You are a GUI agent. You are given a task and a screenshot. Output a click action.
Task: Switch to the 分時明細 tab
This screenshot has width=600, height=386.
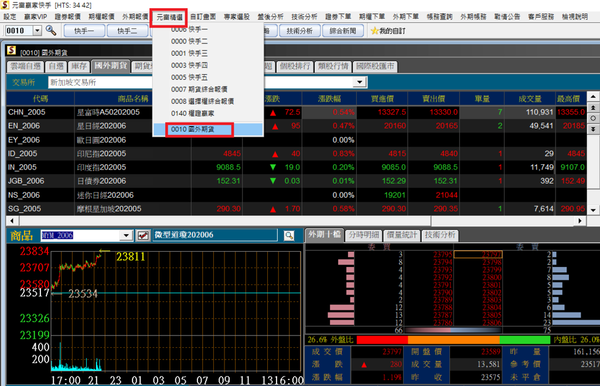(364, 235)
